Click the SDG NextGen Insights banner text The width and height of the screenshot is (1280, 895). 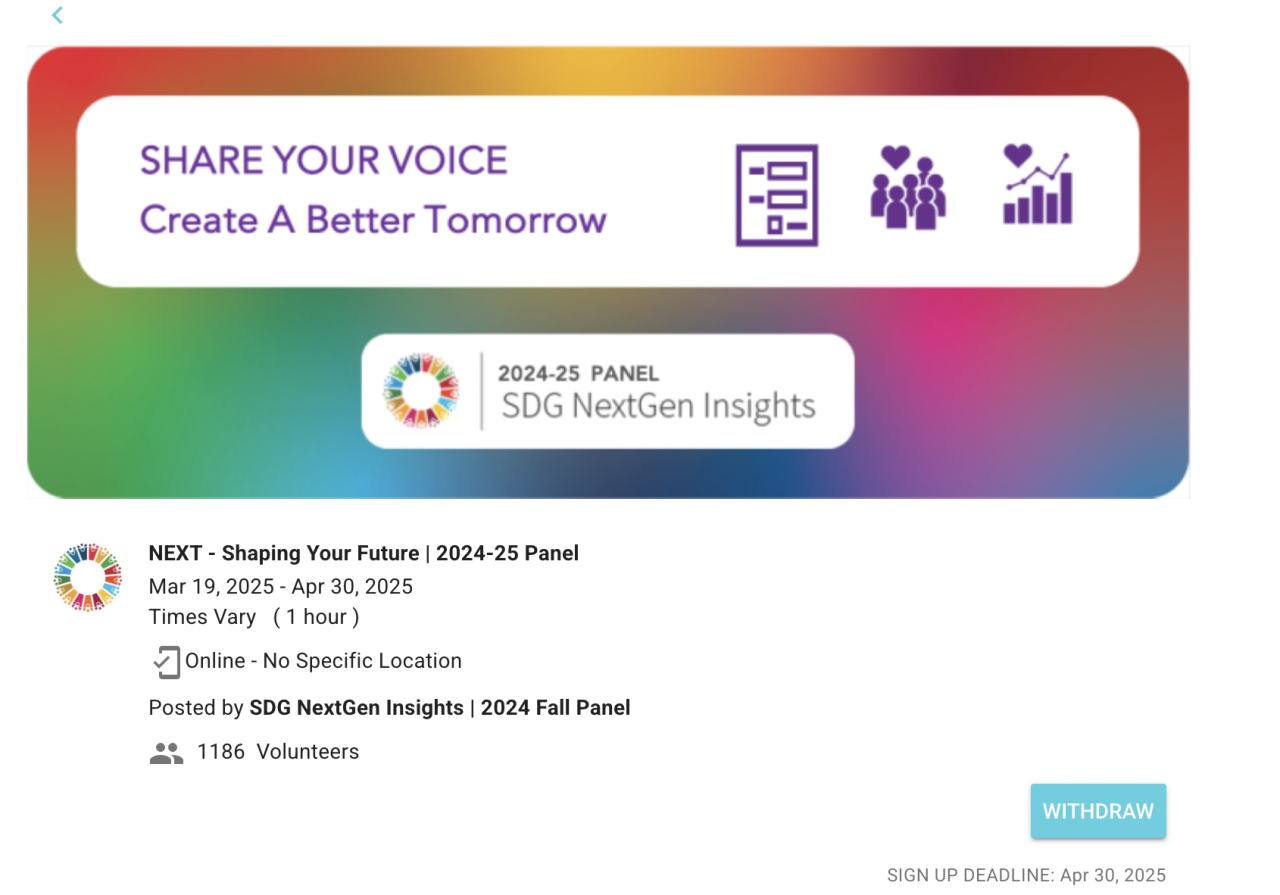point(658,406)
